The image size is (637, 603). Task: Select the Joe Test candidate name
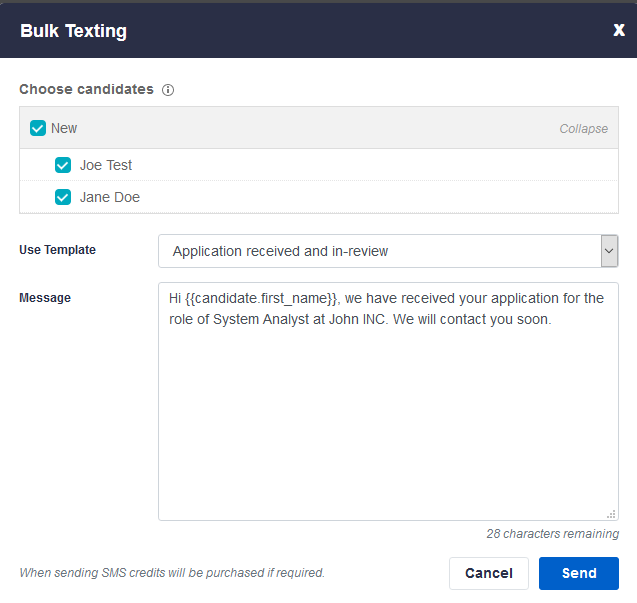106,165
